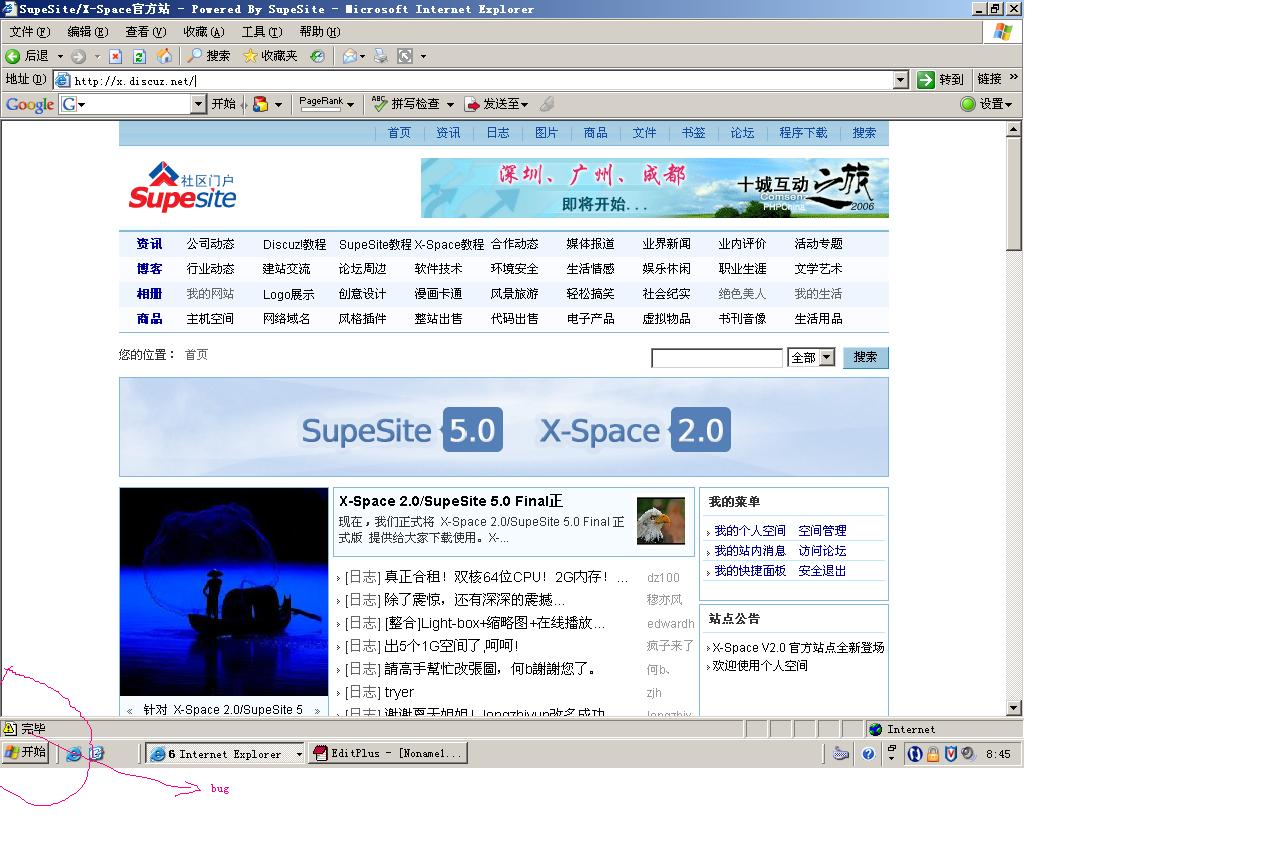
Task: Expand the Google search box dropdown
Action: [x=198, y=104]
